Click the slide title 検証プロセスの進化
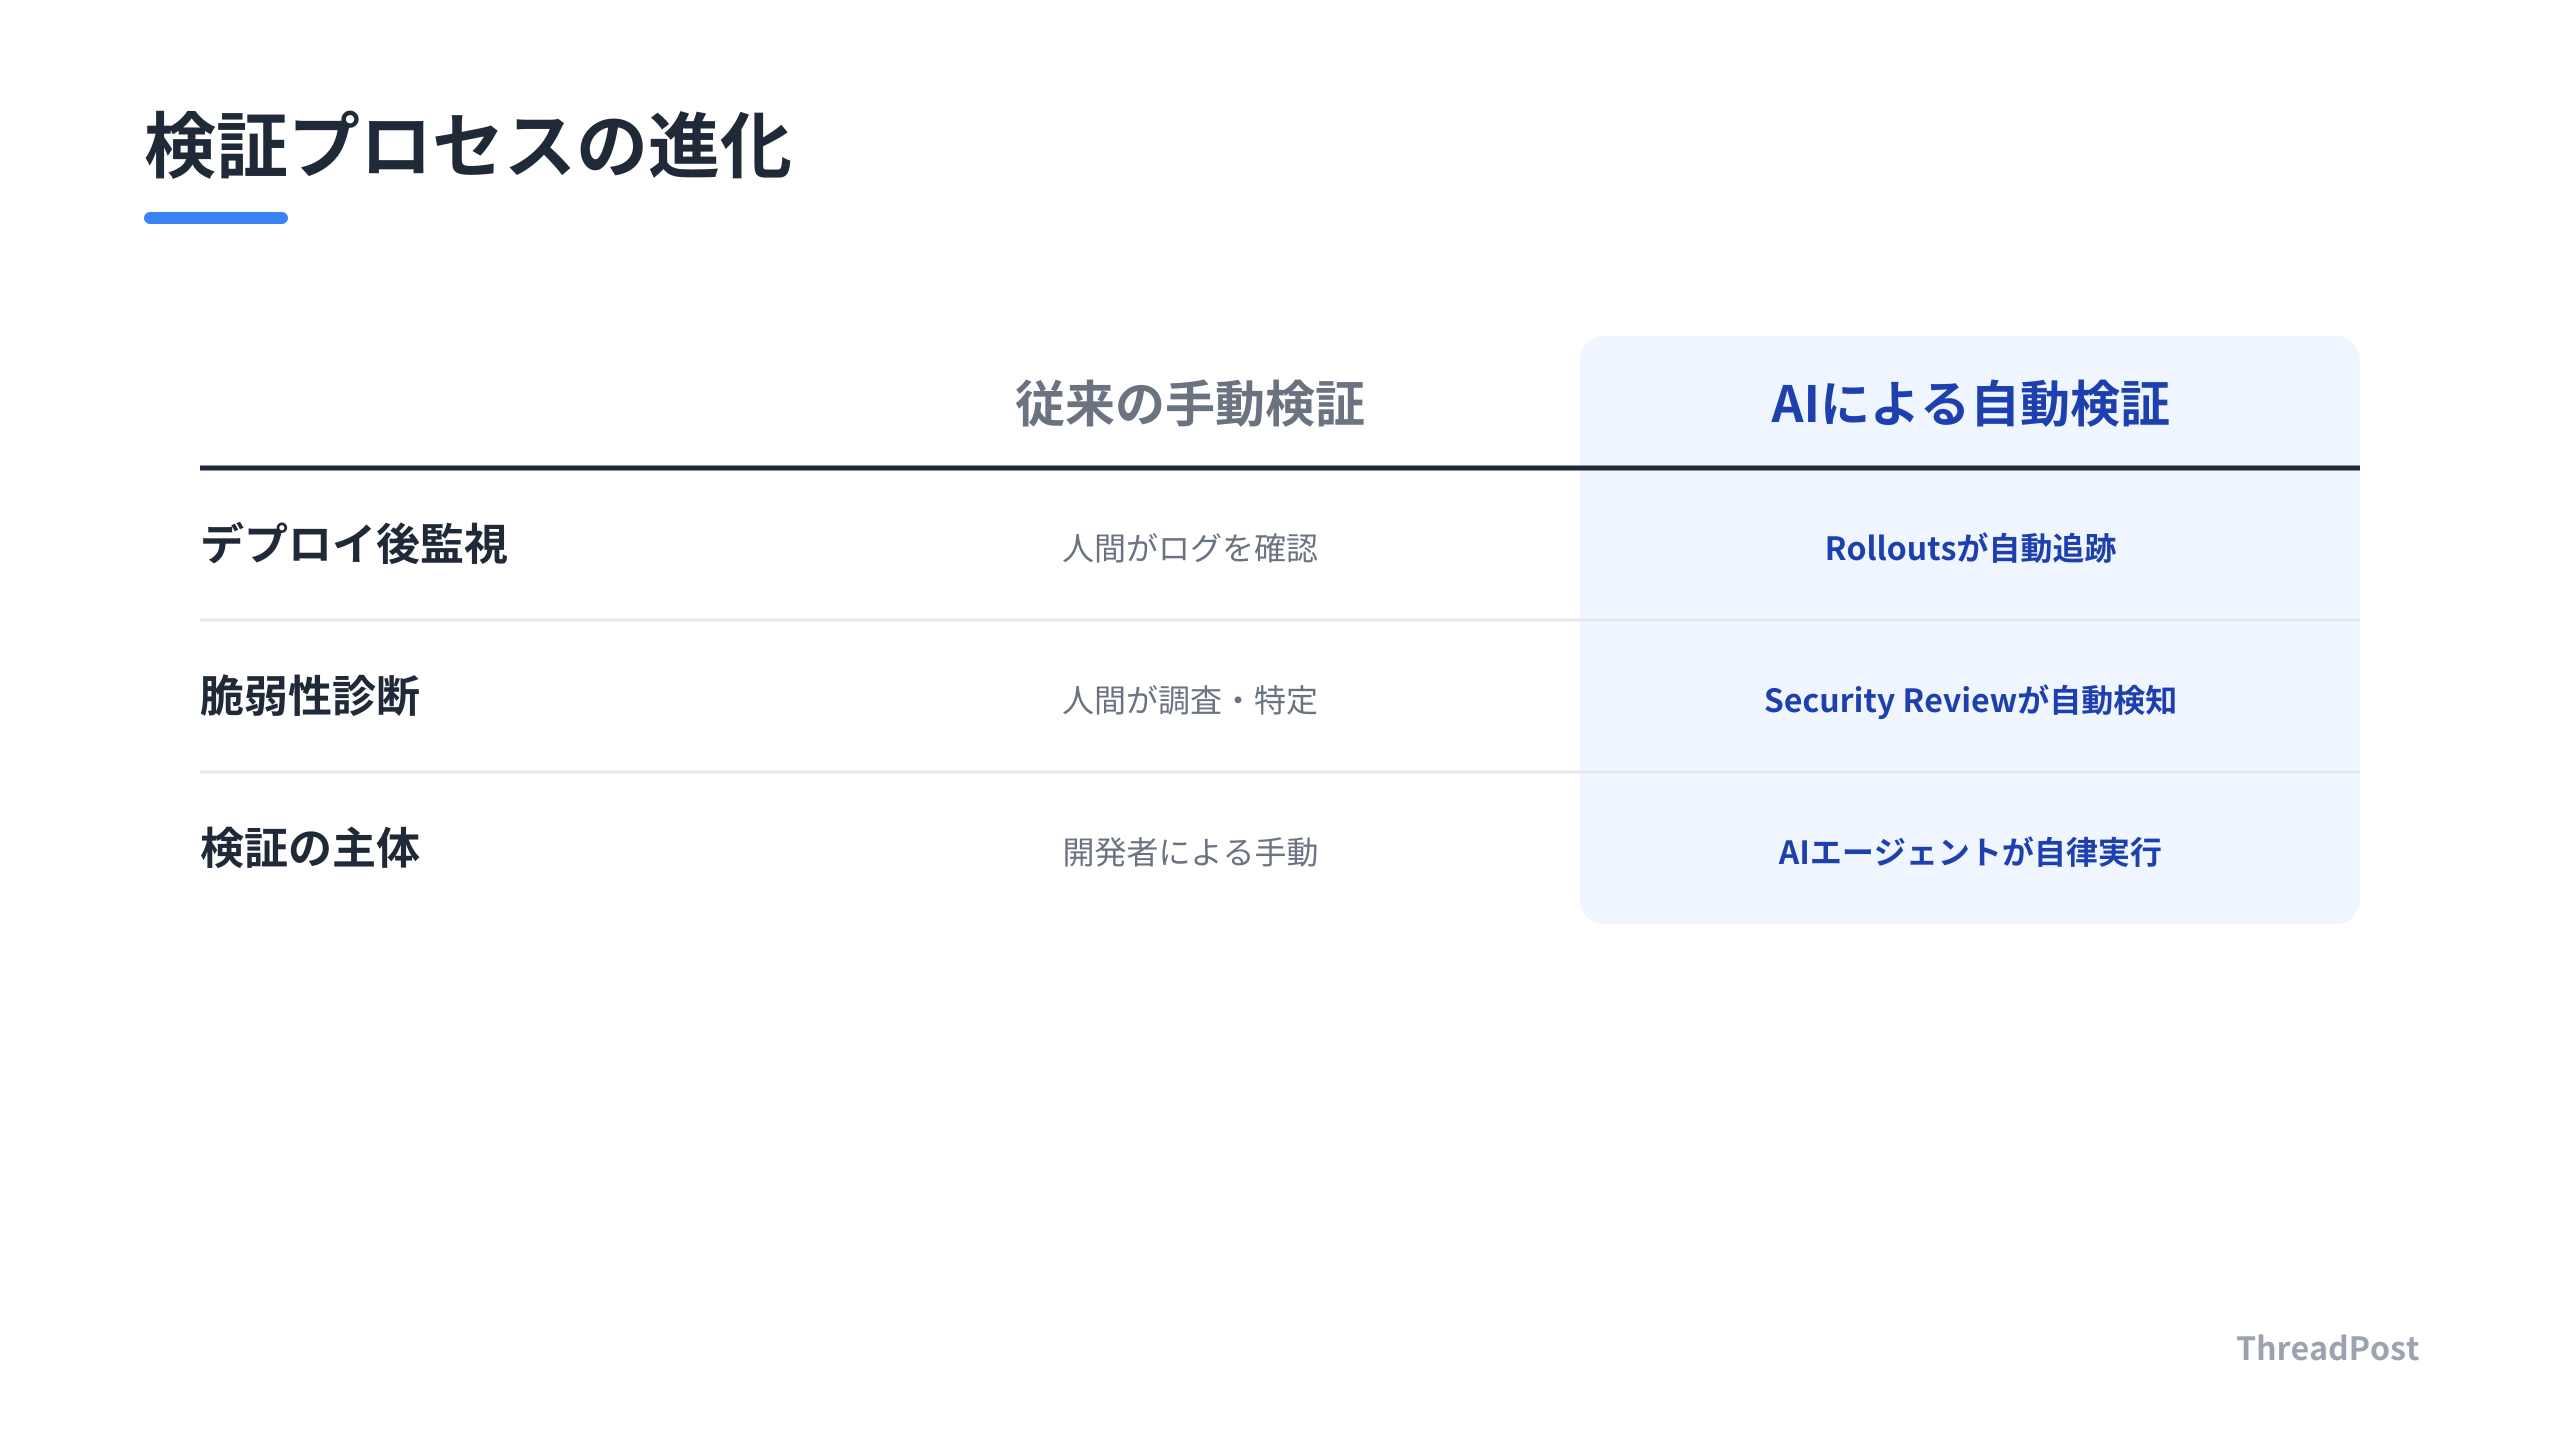Viewport: 2560px width, 1440px height. coord(468,147)
